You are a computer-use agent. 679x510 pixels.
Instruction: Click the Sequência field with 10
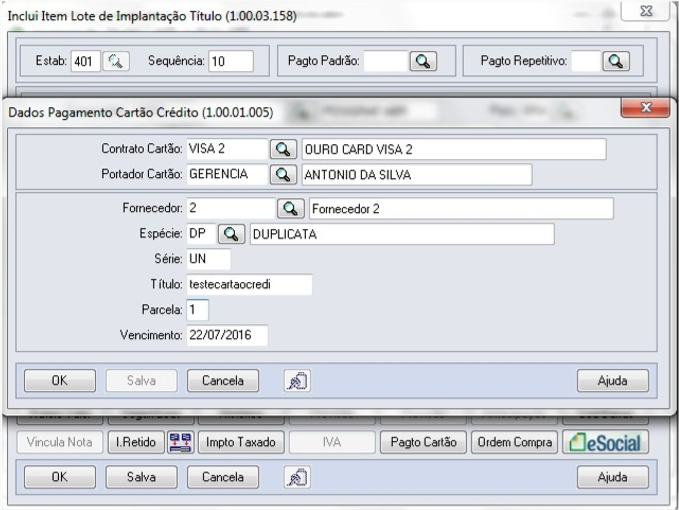231,61
